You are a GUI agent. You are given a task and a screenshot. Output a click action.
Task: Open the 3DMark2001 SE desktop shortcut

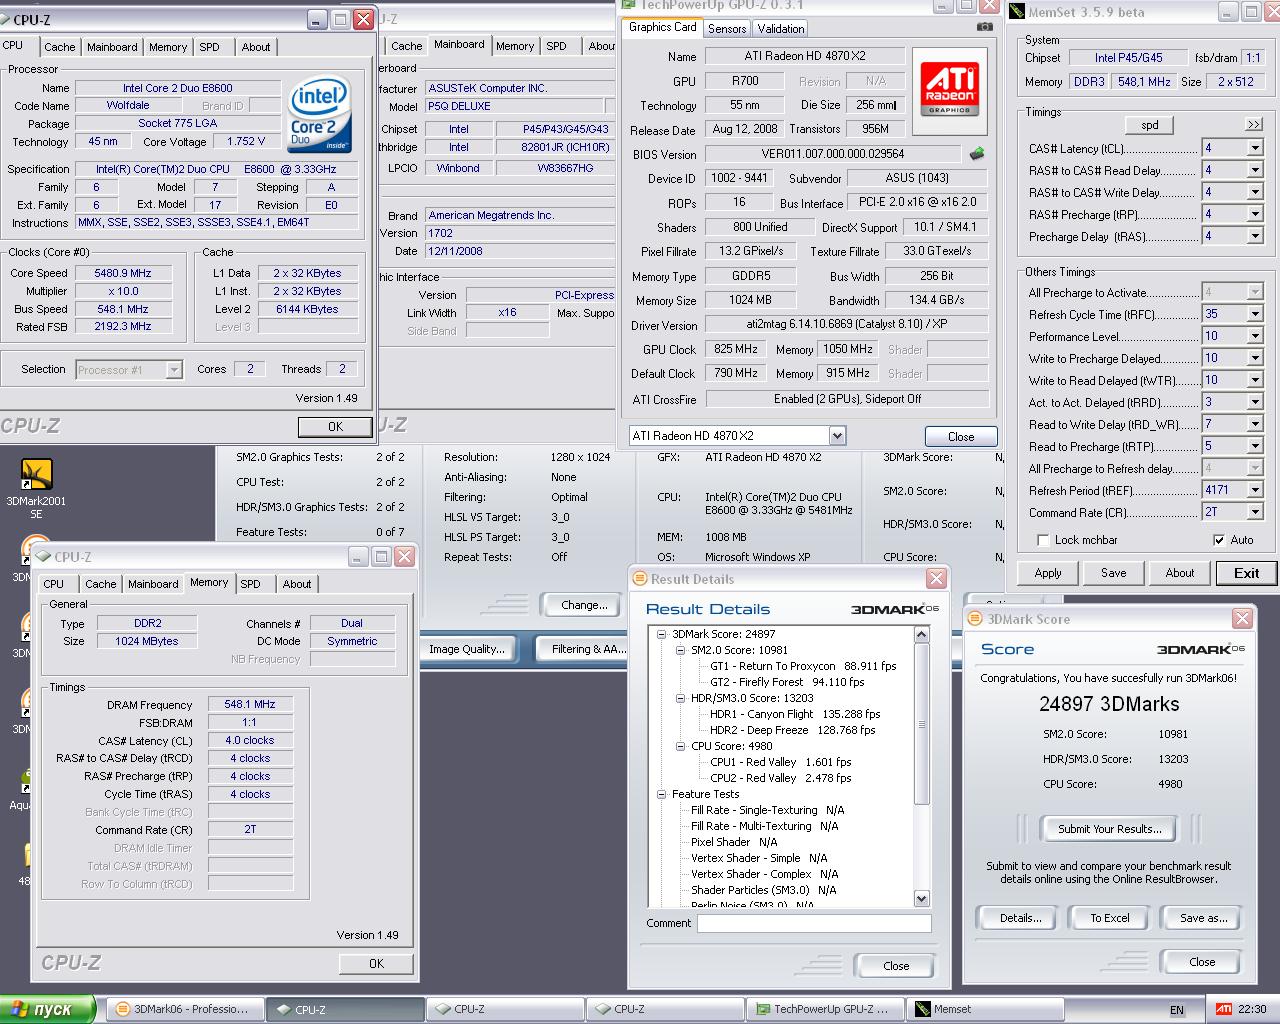click(36, 487)
